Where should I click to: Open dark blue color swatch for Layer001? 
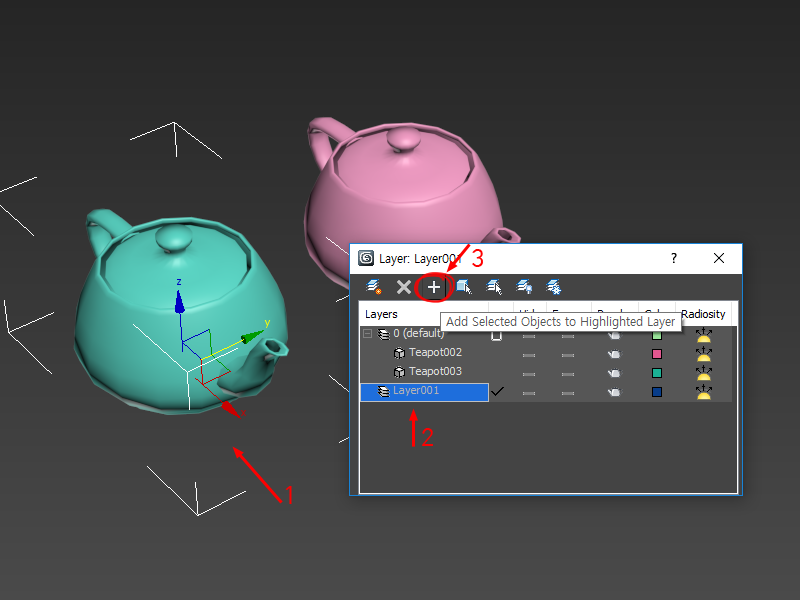pyautogui.click(x=657, y=392)
